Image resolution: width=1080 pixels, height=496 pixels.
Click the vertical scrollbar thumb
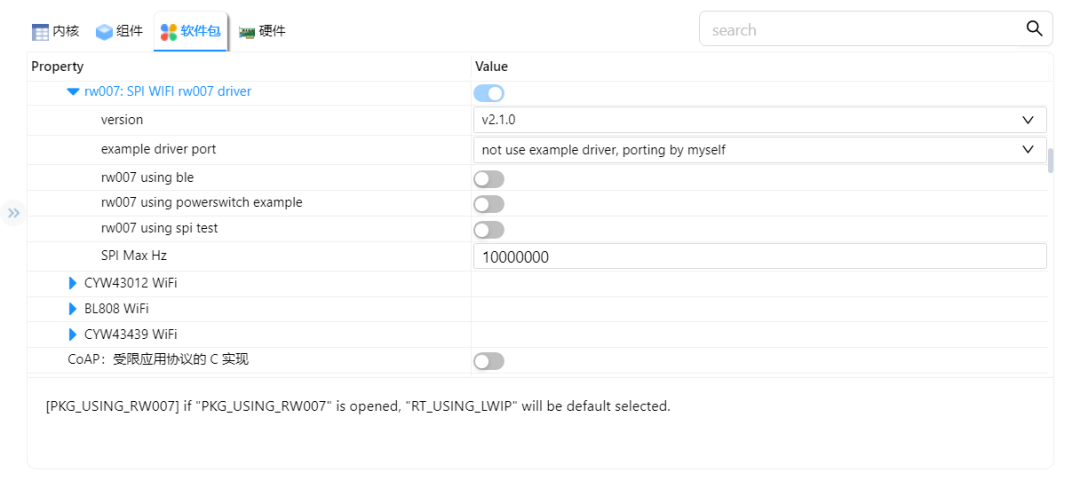pyautogui.click(x=1050, y=161)
